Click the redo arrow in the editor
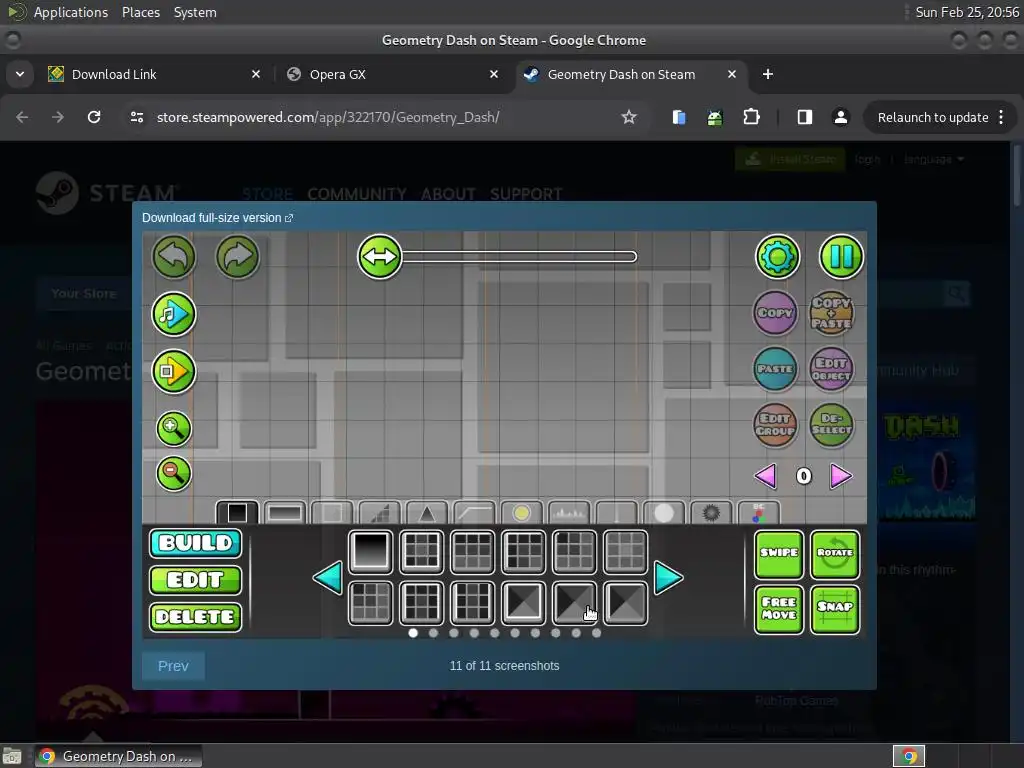This screenshot has height=768, width=1024. (238, 257)
